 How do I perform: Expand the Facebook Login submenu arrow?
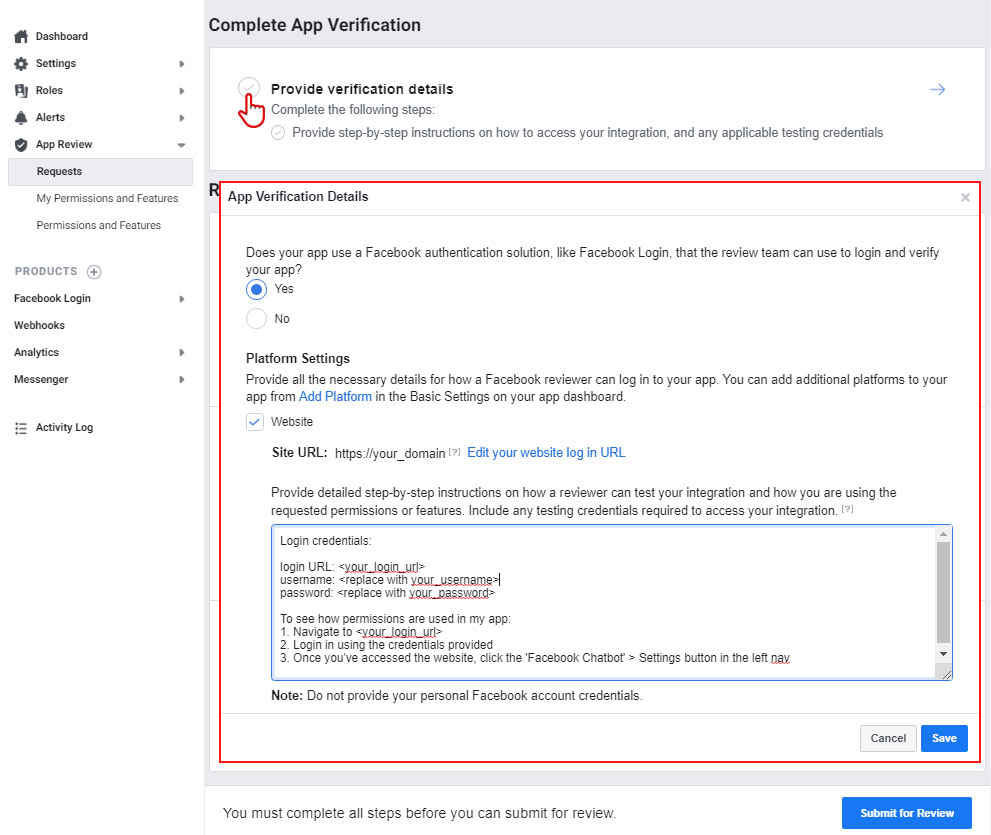181,299
